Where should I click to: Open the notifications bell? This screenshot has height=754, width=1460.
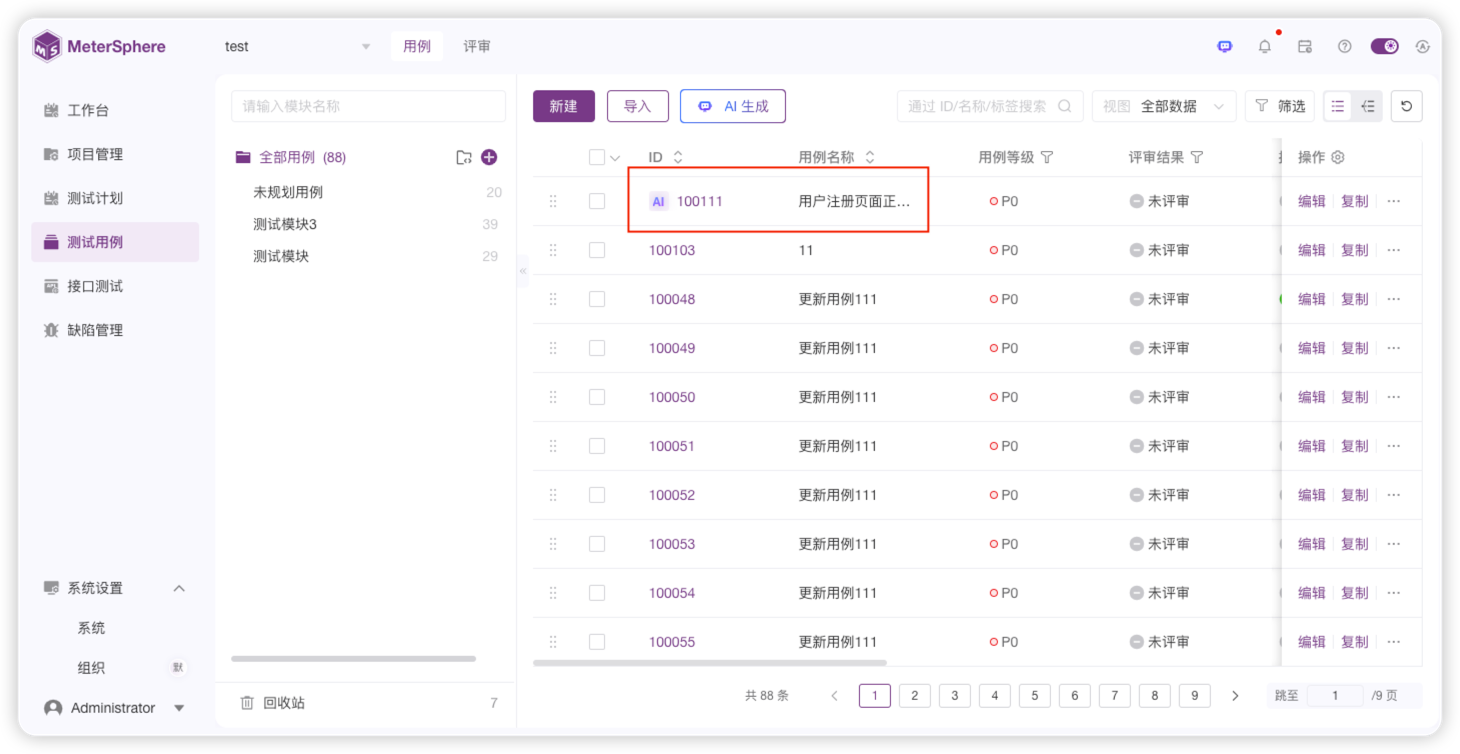coord(1265,46)
